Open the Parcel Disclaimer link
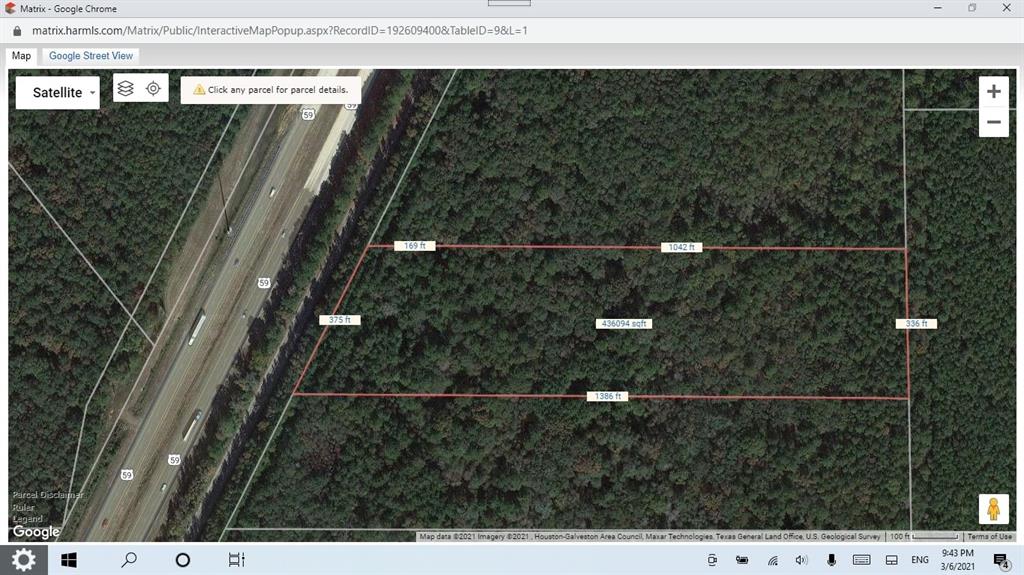 [x=47, y=495]
